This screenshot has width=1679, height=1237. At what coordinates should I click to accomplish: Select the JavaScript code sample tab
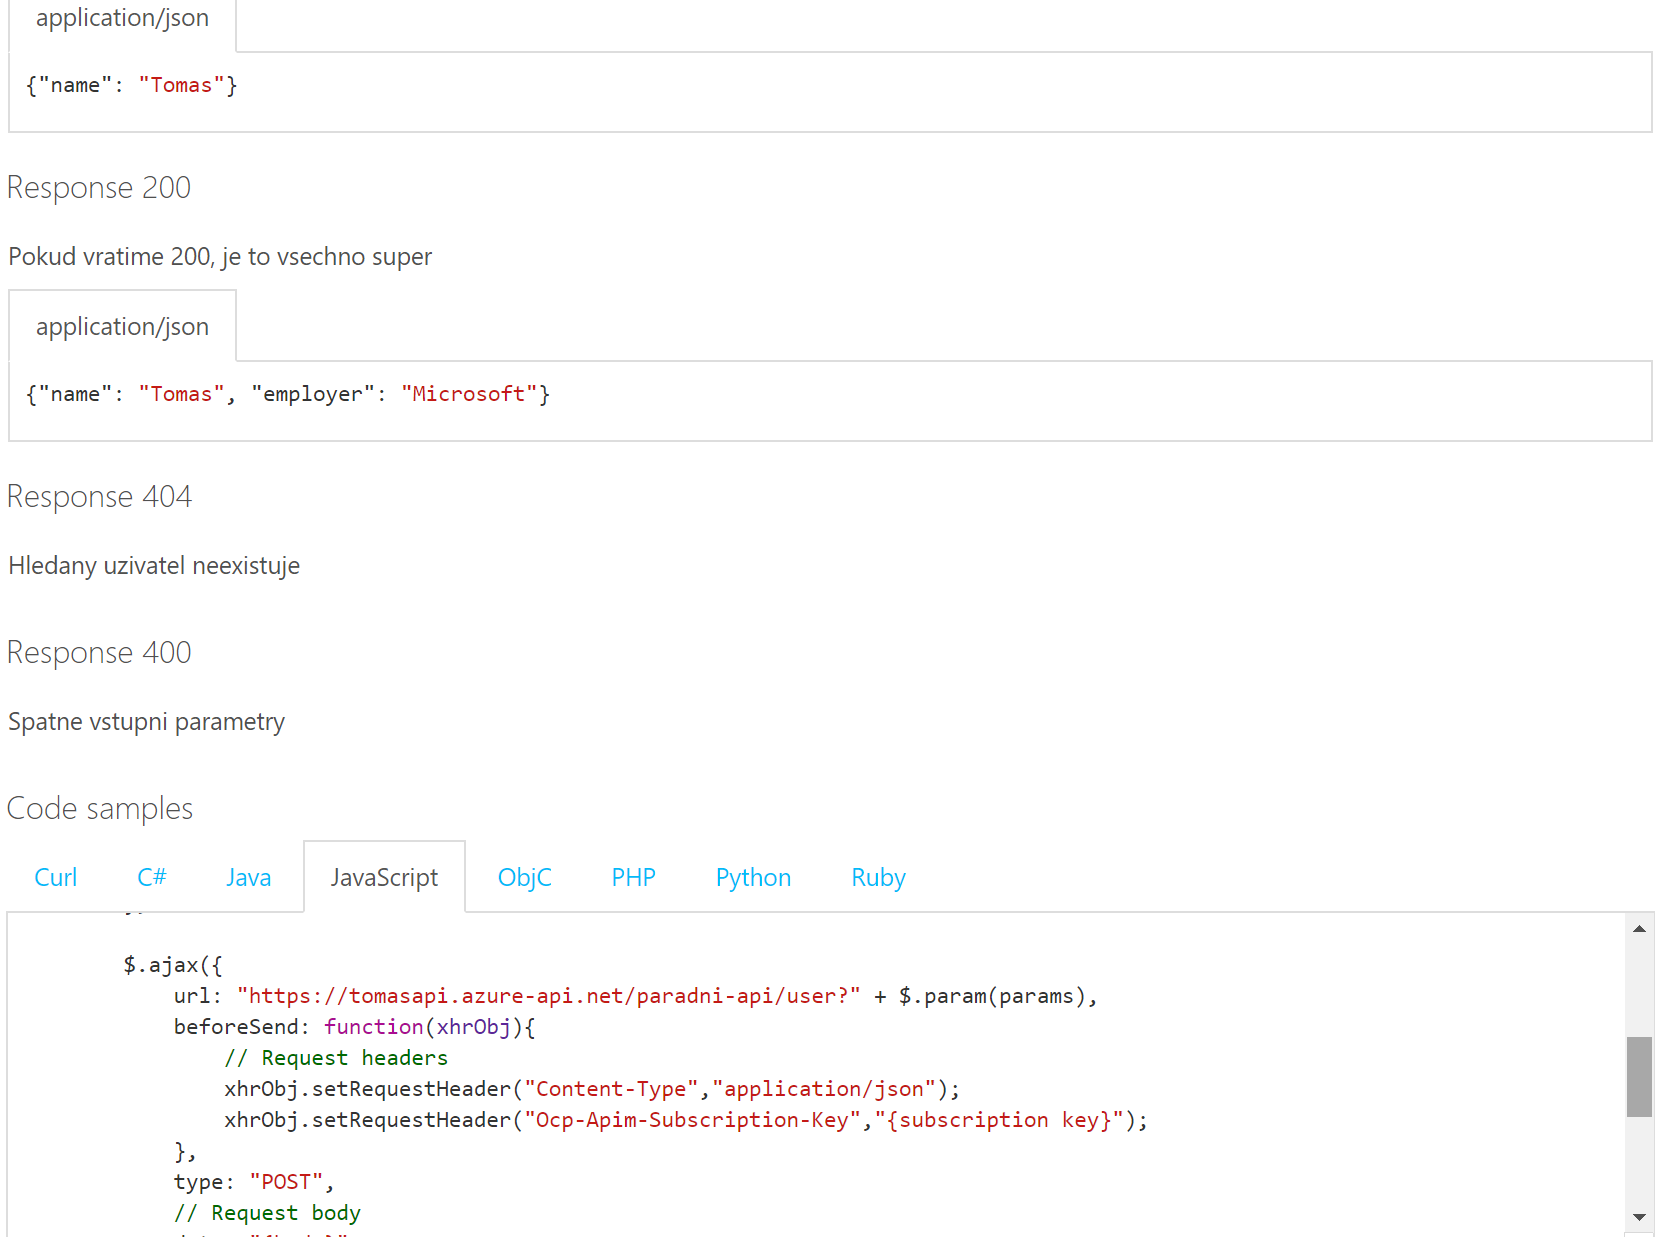click(x=384, y=877)
